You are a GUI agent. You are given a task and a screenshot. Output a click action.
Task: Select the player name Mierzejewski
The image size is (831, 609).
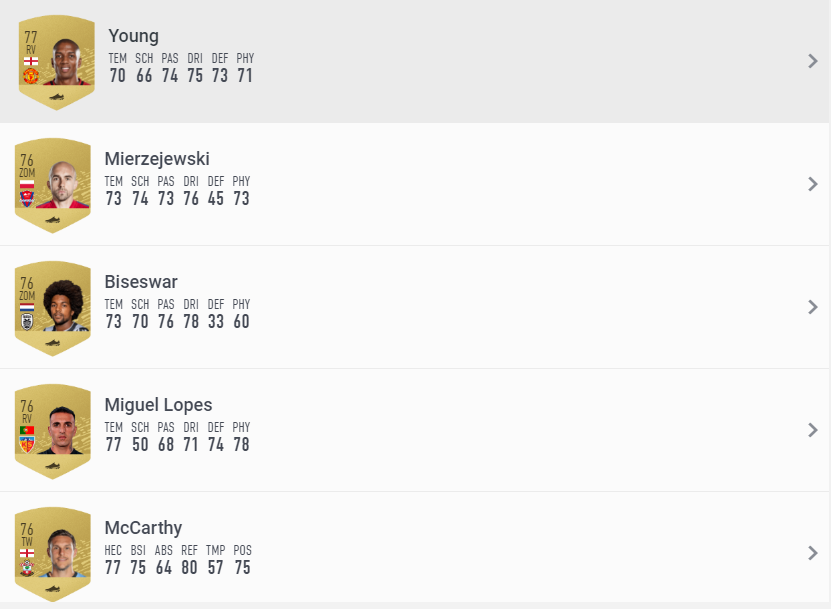[157, 159]
